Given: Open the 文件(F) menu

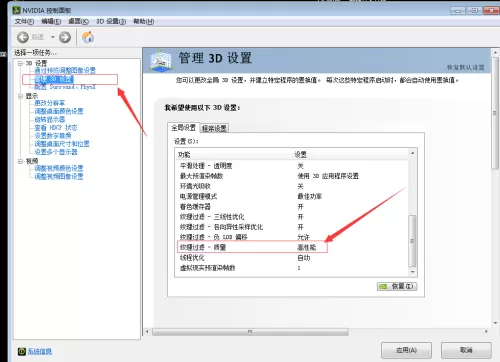Looking at the screenshot, I should [x=24, y=21].
